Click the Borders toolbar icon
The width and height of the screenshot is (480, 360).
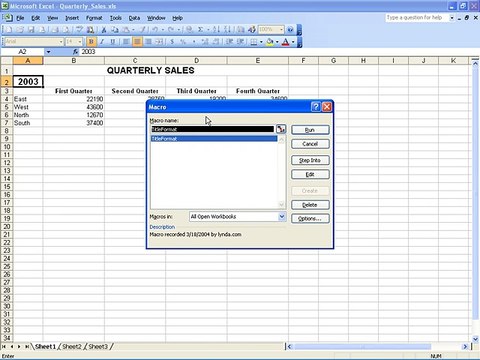[x=253, y=42]
